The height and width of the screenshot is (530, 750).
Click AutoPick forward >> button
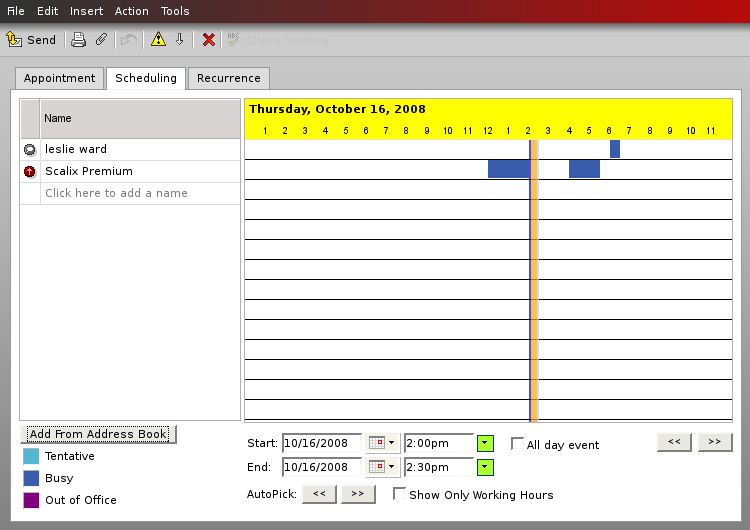[x=356, y=494]
